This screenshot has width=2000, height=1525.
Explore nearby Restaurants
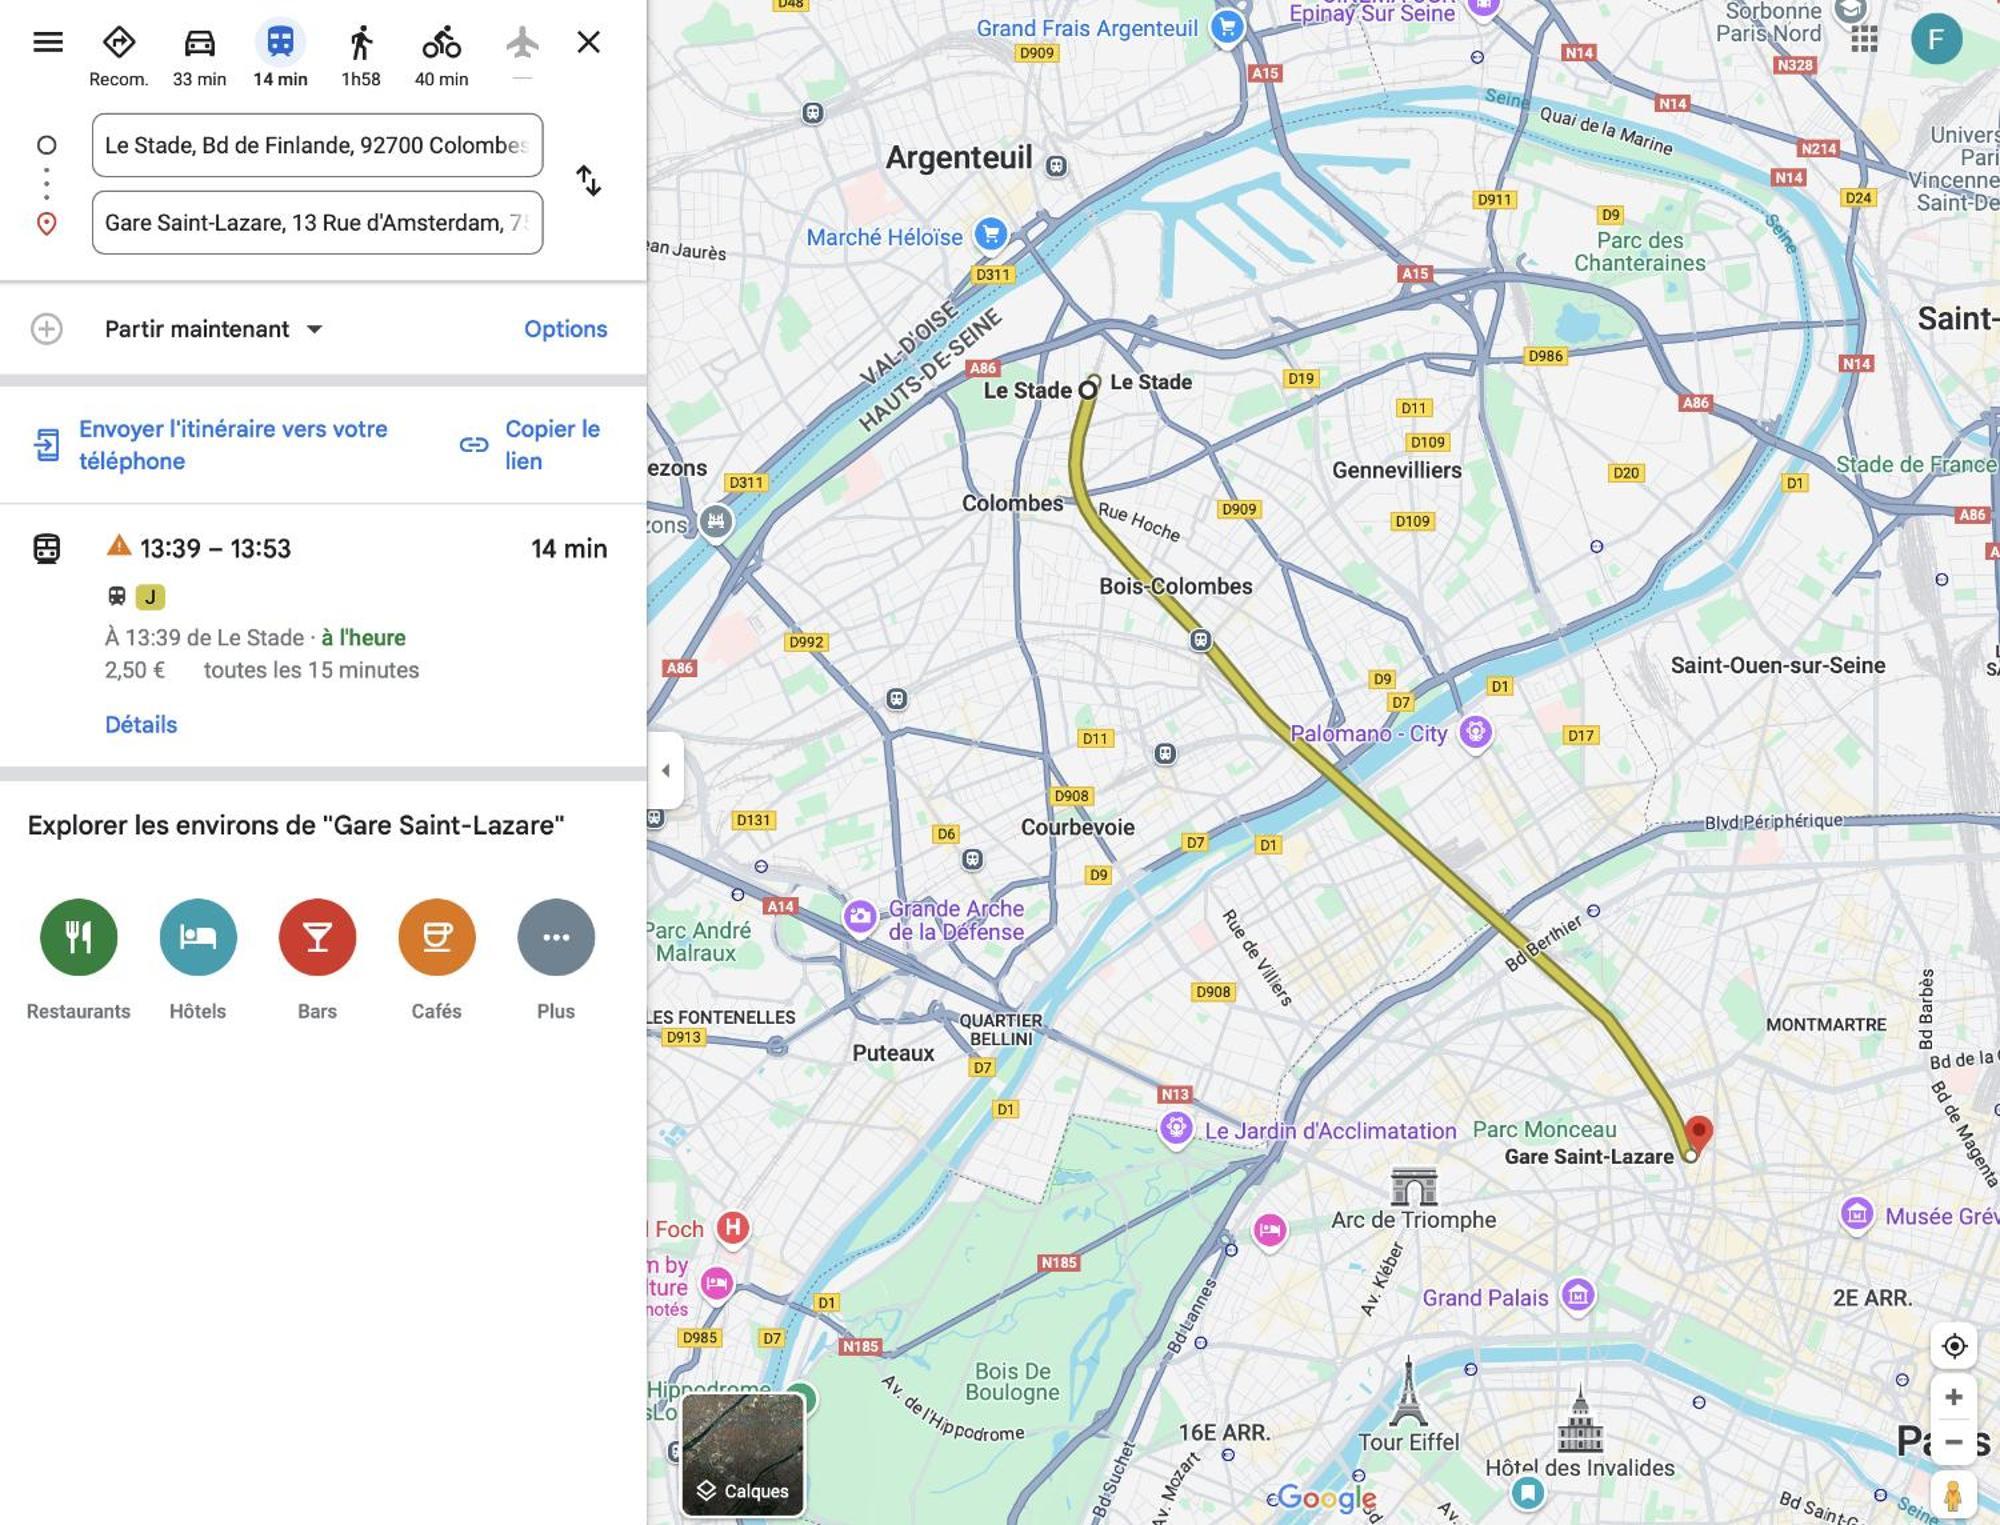point(78,959)
